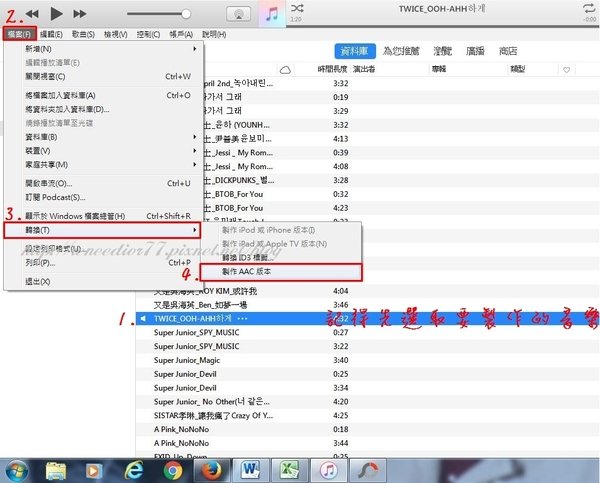Switch to the 廣播 tab
Screen dimensions: 600x483
(475, 51)
